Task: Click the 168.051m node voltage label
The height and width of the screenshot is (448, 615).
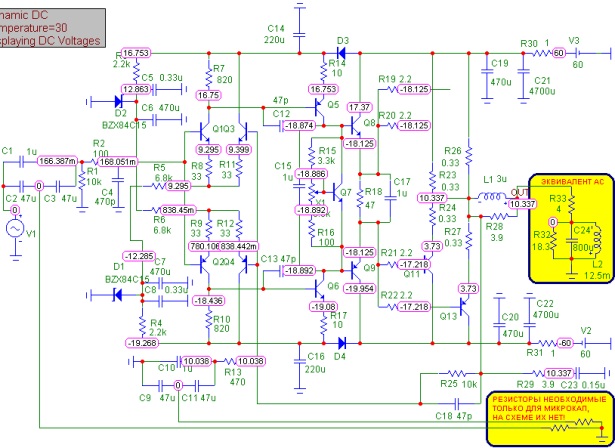Action: click(x=118, y=162)
